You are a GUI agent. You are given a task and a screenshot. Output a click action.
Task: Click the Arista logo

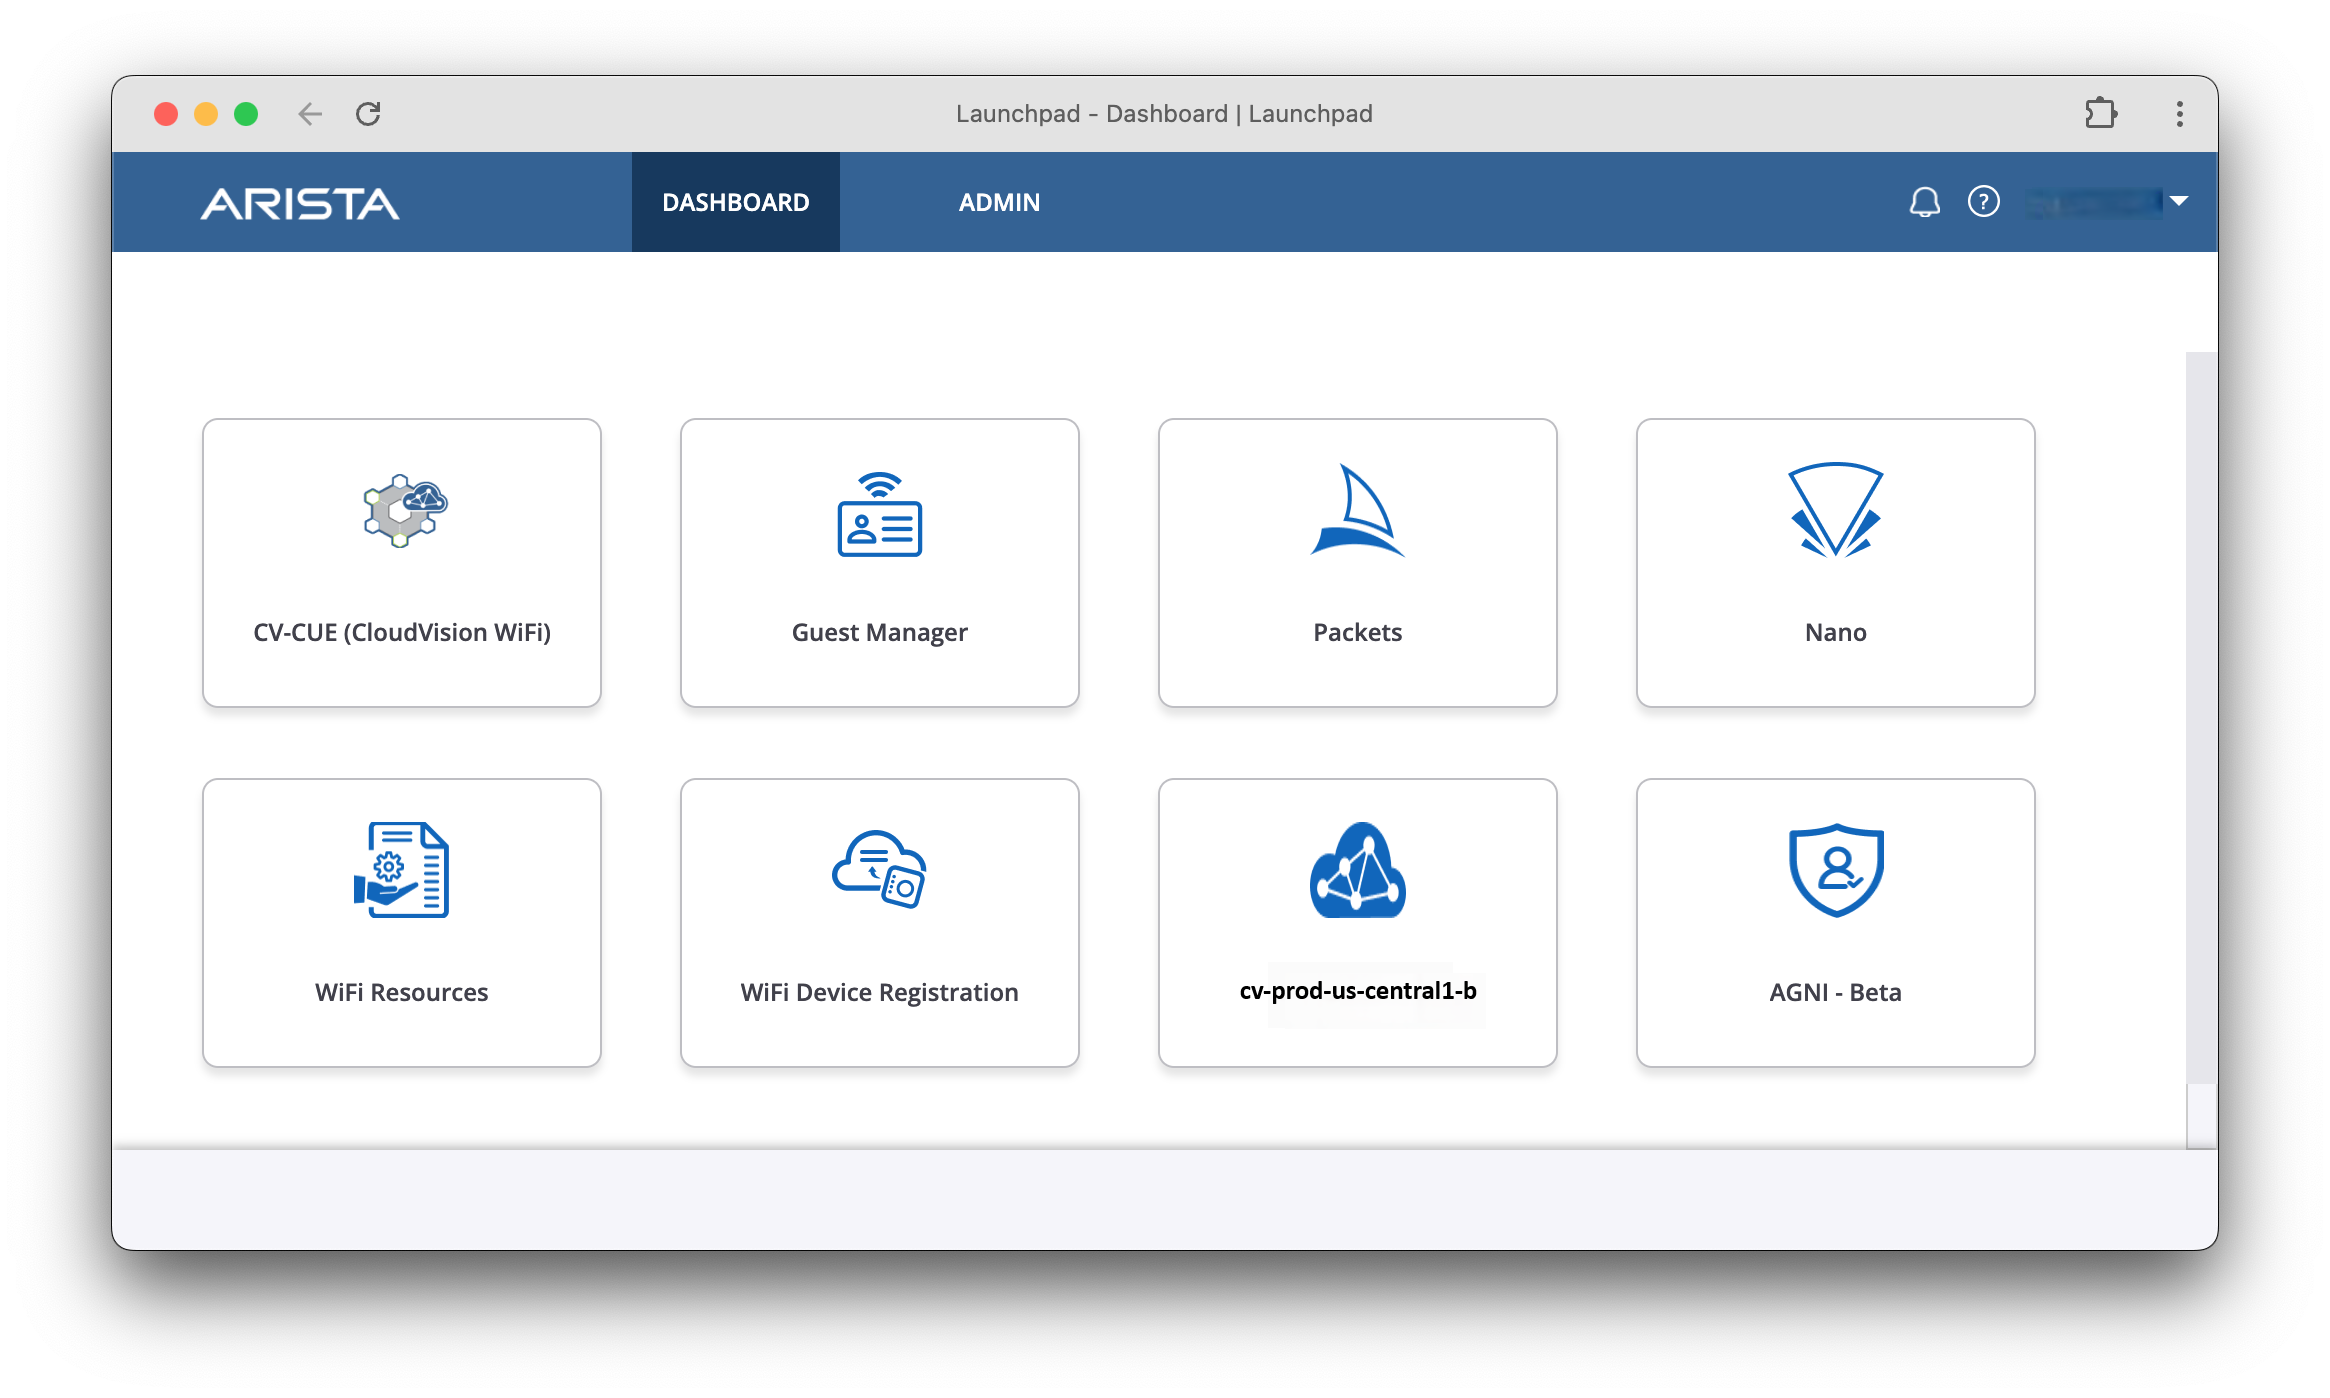tap(299, 204)
